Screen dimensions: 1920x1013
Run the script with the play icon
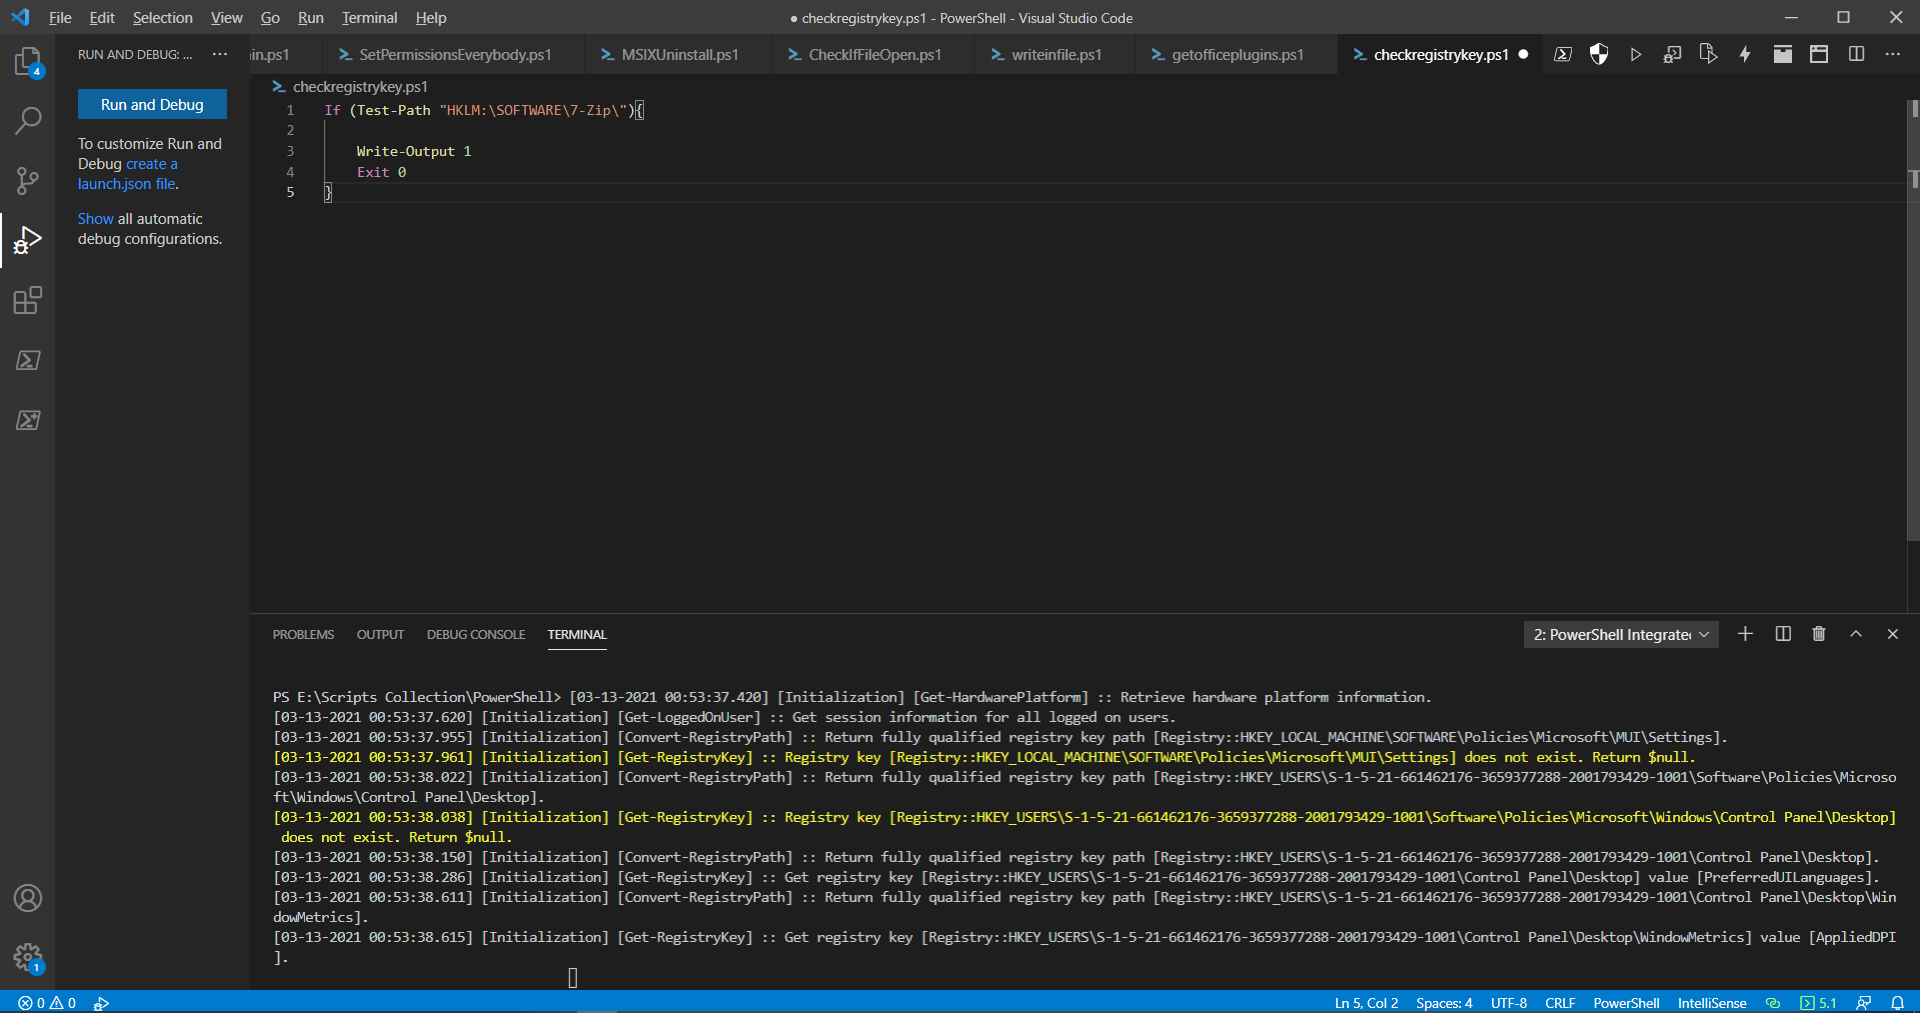pyautogui.click(x=1636, y=55)
